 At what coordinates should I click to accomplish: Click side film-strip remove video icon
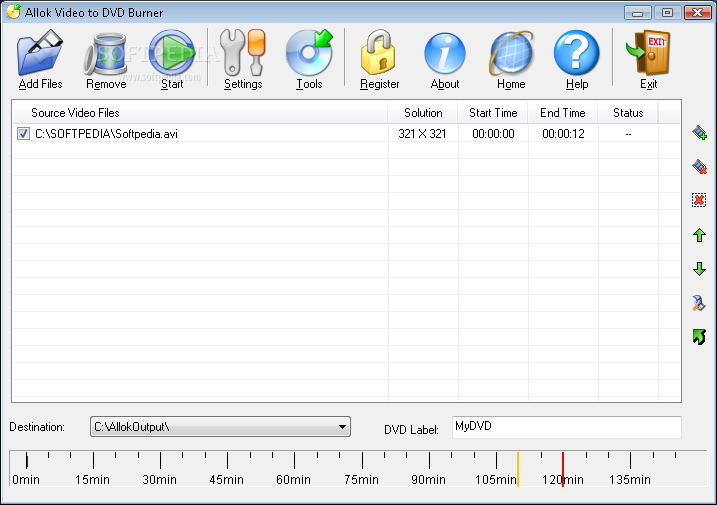point(699,167)
